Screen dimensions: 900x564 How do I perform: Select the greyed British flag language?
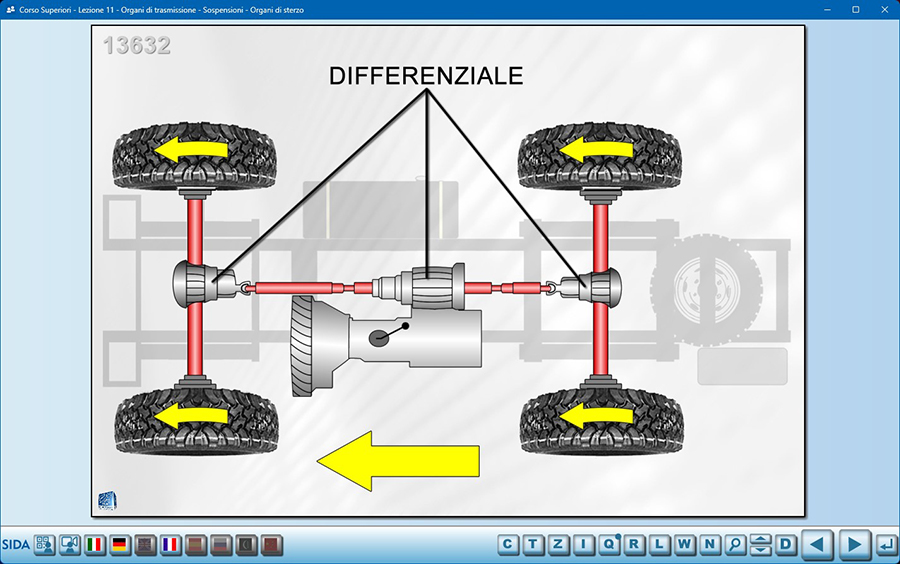coord(146,545)
